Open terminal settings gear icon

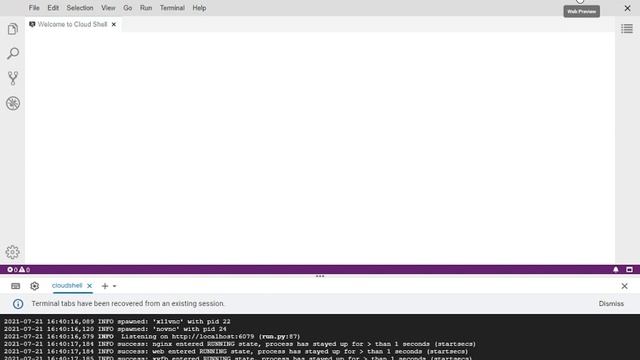coord(34,286)
